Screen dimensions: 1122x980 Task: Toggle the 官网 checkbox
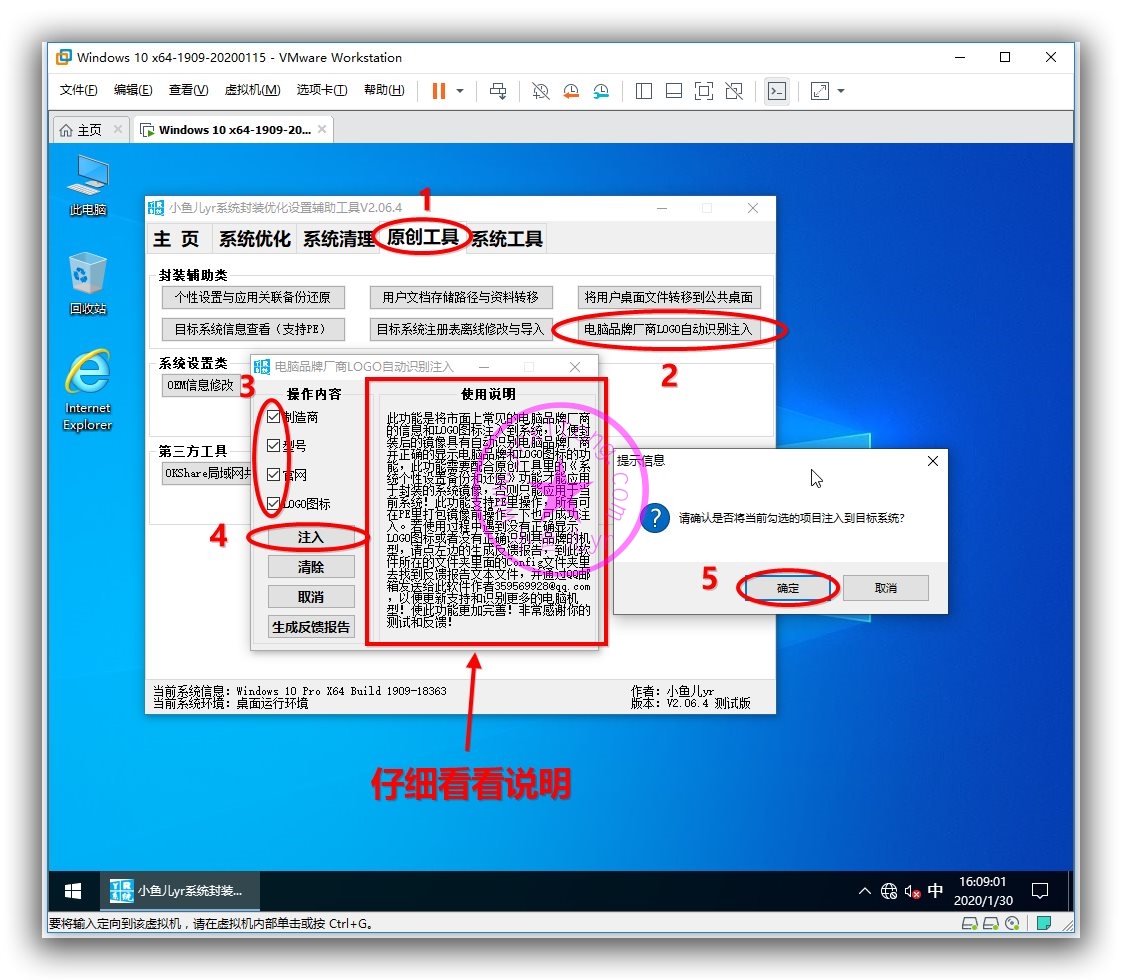(273, 474)
